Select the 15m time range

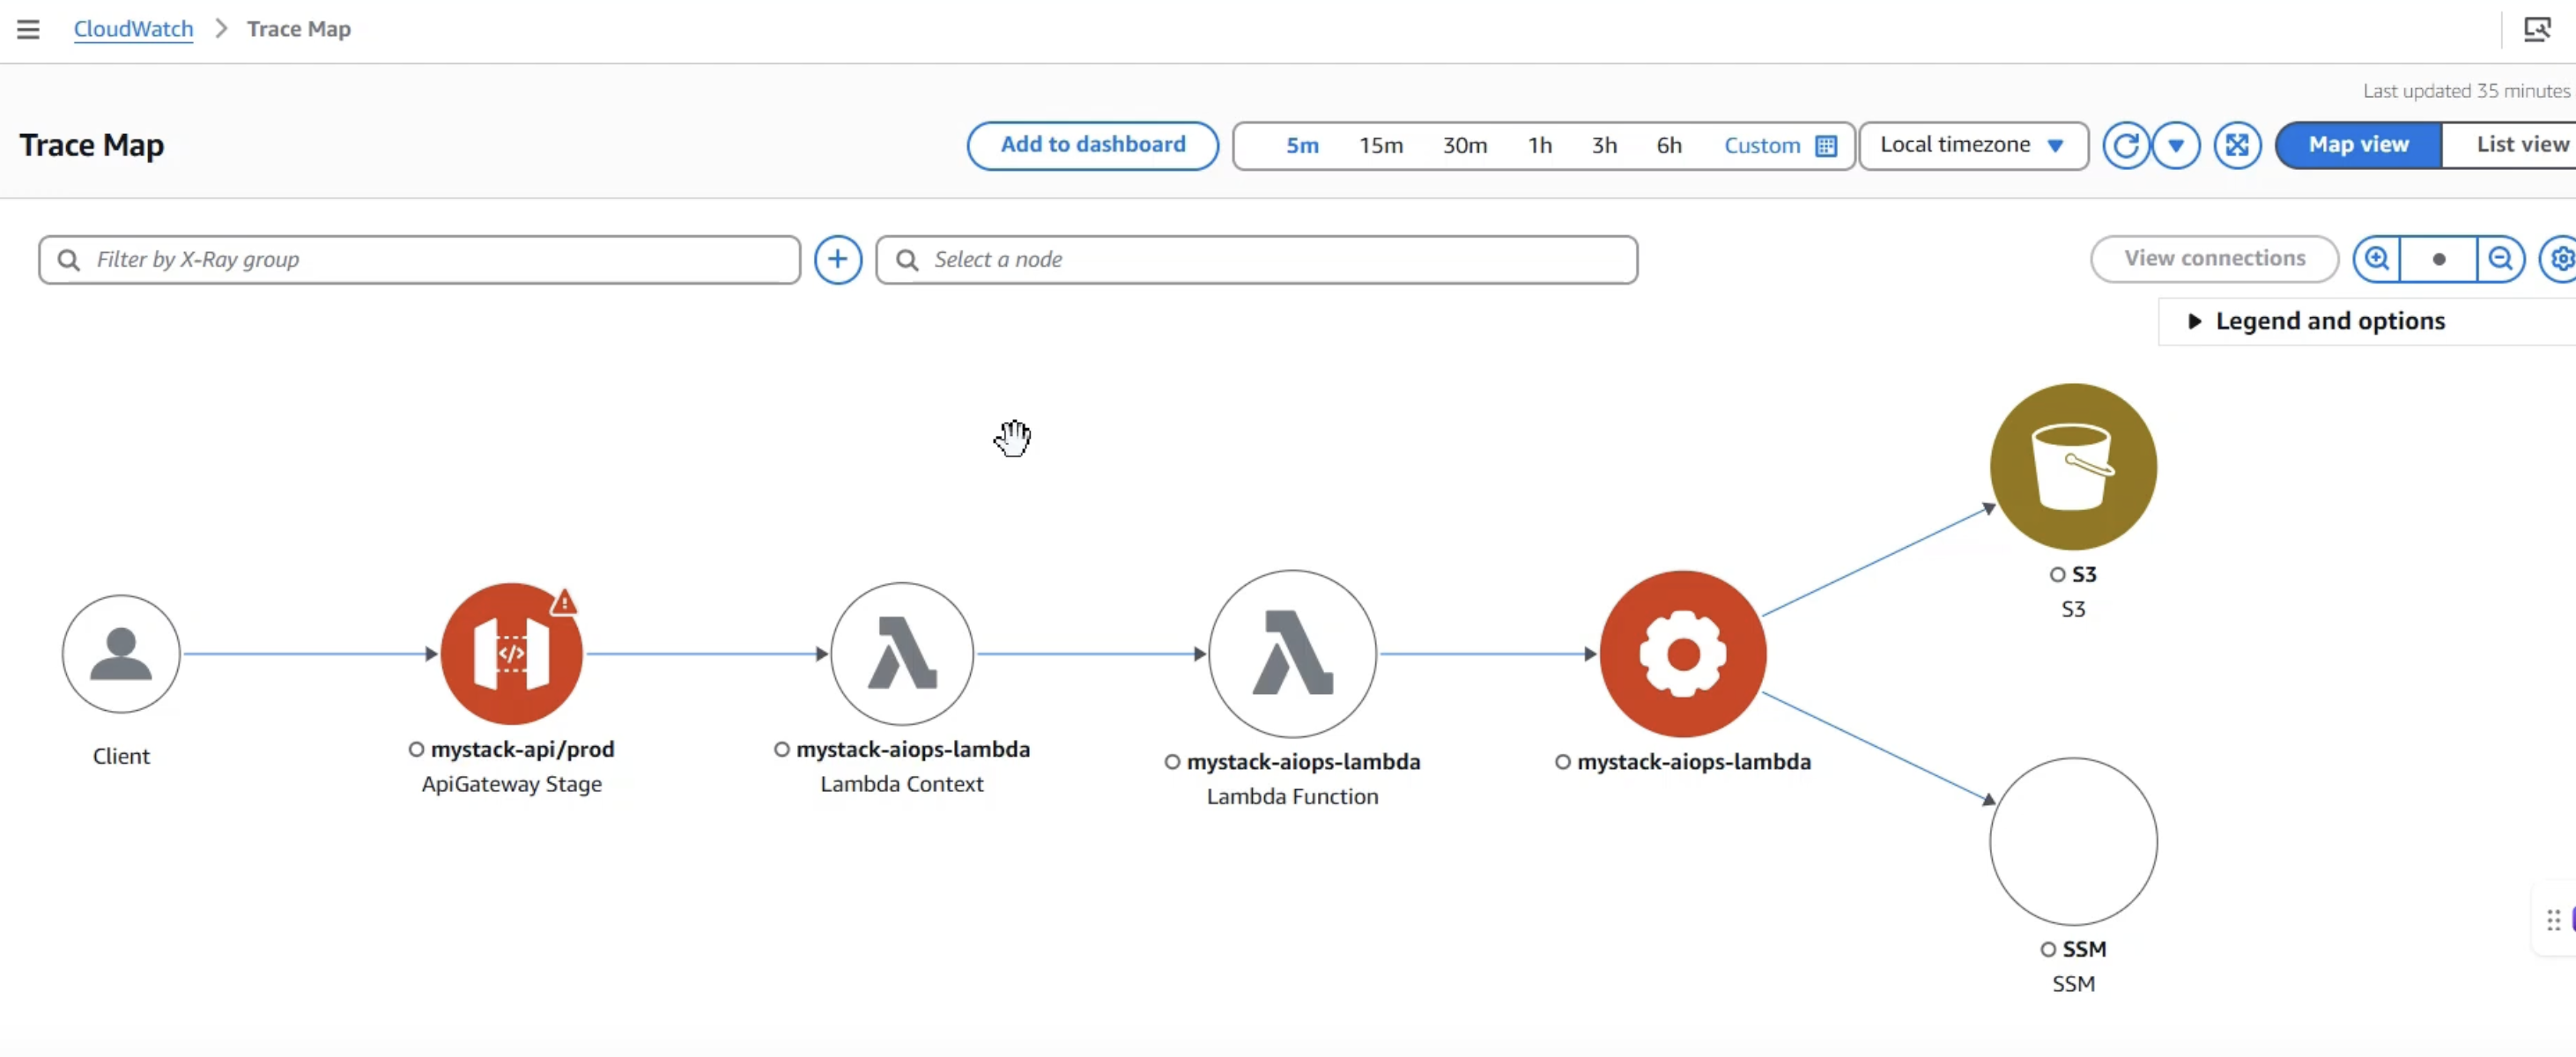pyautogui.click(x=1380, y=146)
